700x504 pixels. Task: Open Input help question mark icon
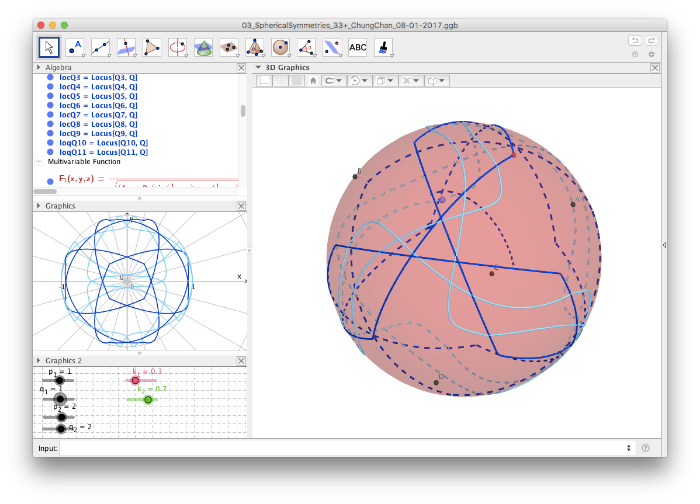tap(646, 448)
